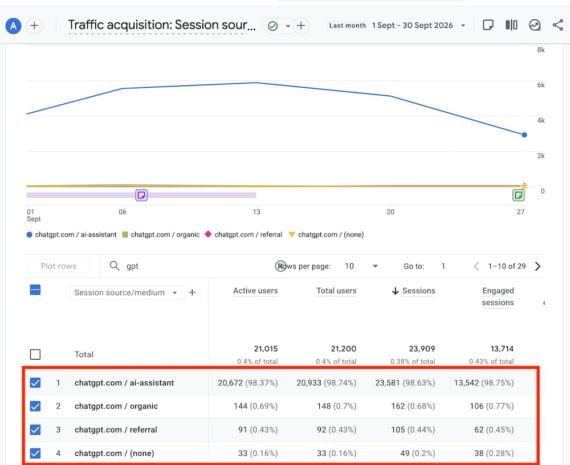Open the Rows per page dropdown showing 10
Image resolution: width=570 pixels, height=465 pixels.
[x=361, y=266]
